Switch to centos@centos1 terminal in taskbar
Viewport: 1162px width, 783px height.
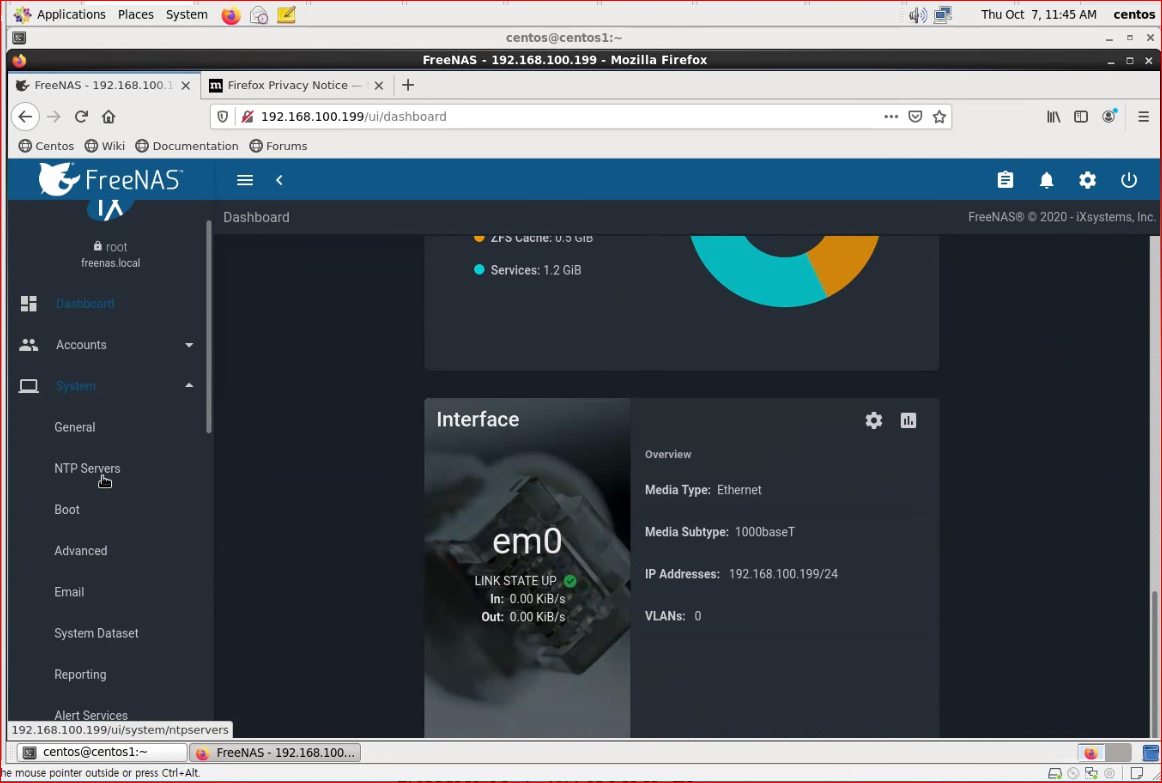[x=102, y=753]
